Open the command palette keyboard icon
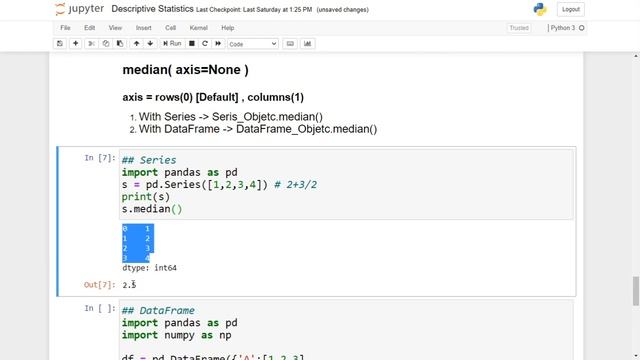640x360 pixels. point(290,44)
